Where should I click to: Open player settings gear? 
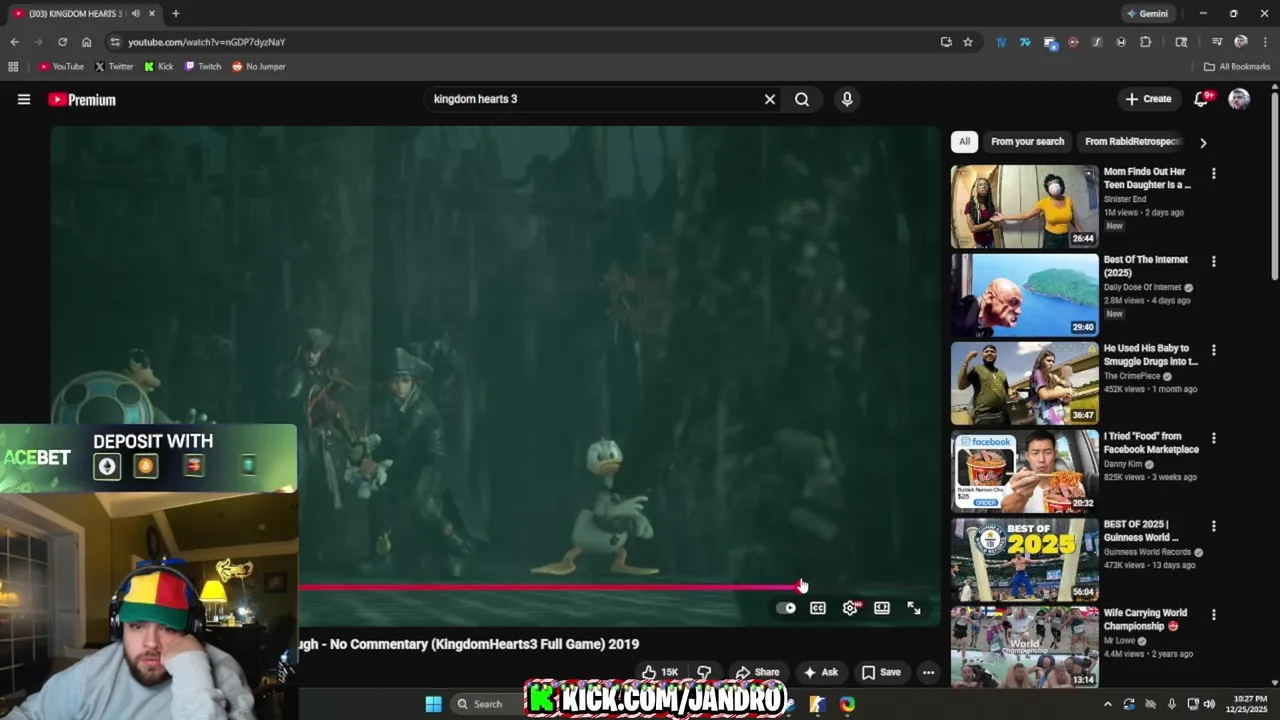pyautogui.click(x=850, y=608)
